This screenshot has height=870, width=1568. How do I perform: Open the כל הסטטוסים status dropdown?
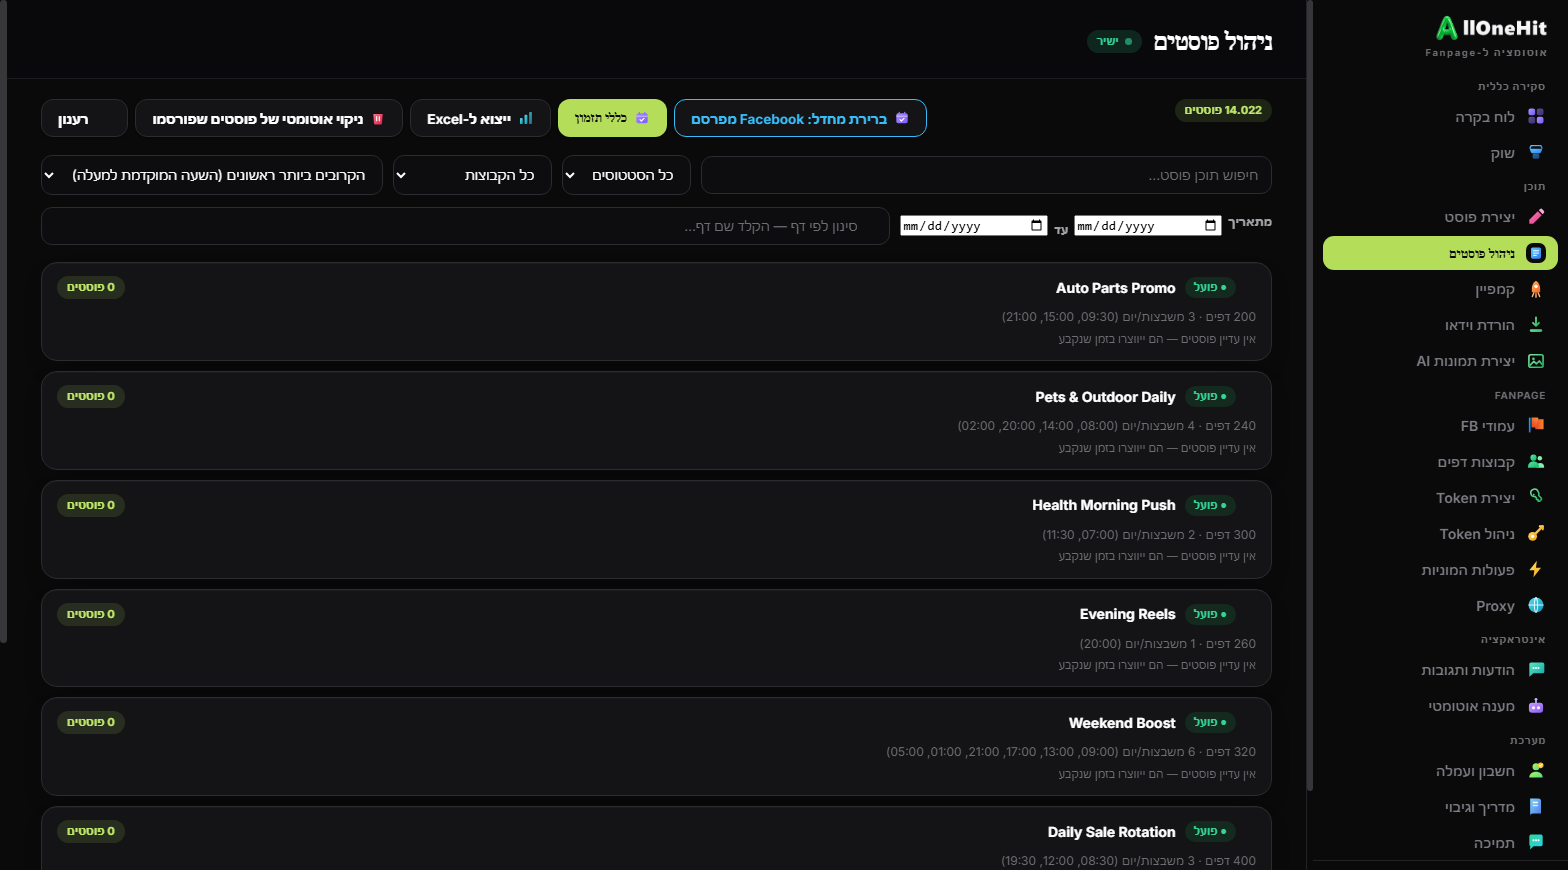pyautogui.click(x=626, y=175)
